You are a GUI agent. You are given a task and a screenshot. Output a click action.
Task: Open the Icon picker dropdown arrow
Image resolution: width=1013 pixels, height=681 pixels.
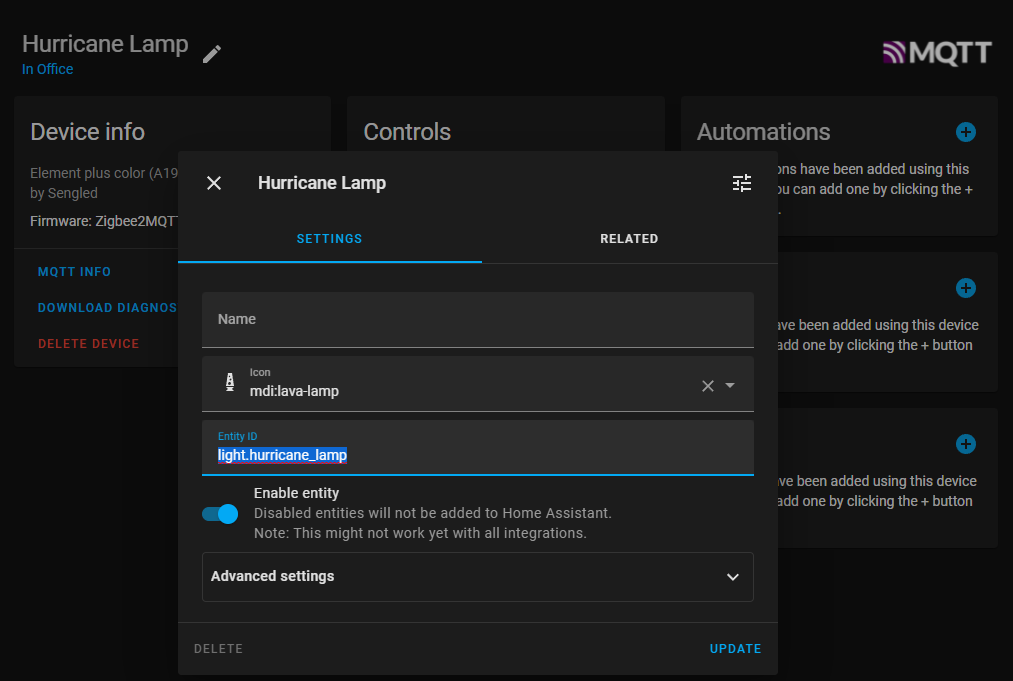[730, 386]
